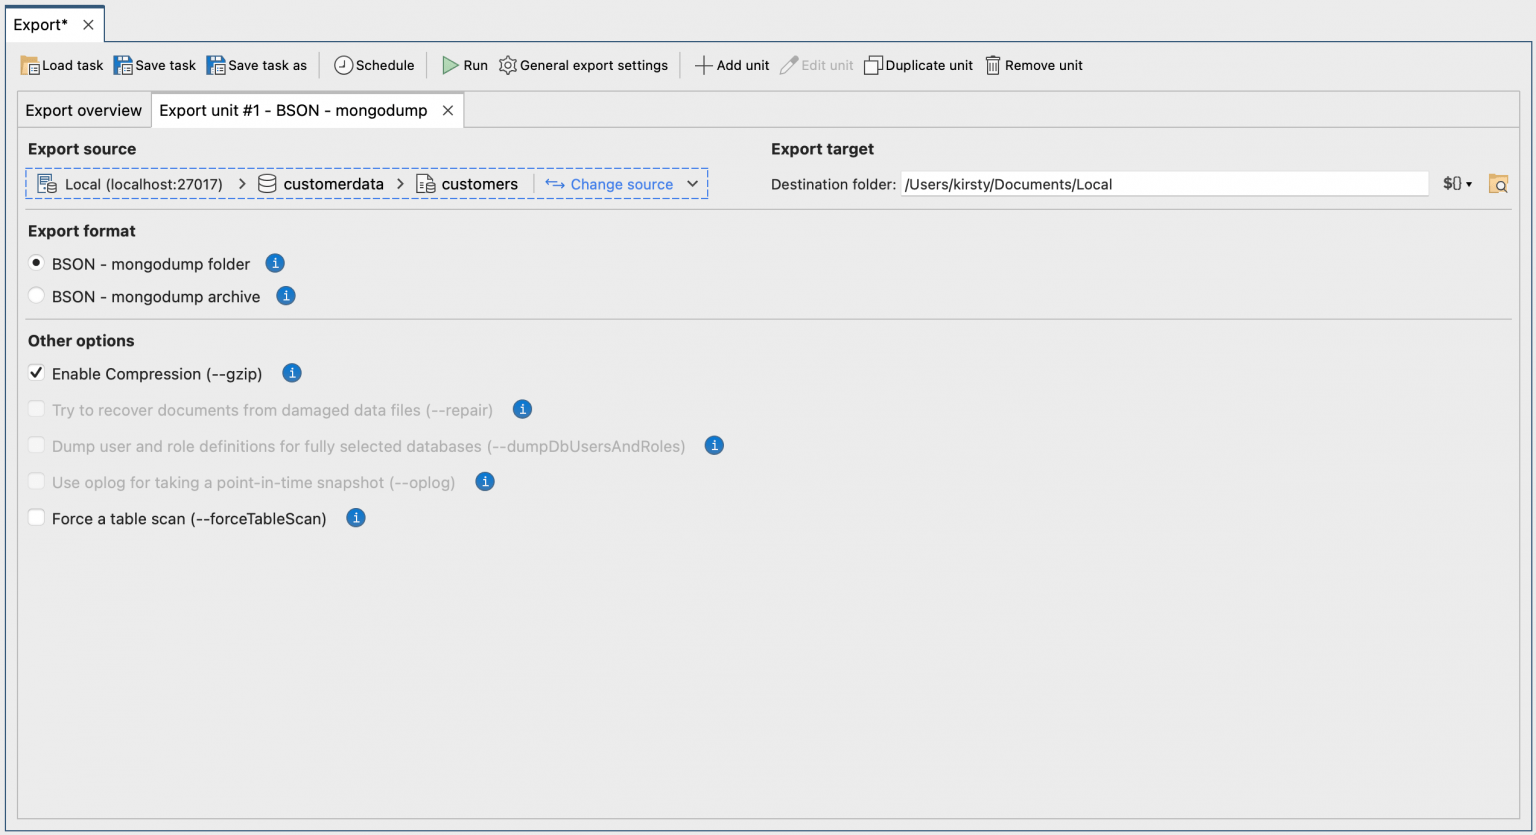Screen dimensions: 1536x835
Task: Select the Export unit #1 tab
Action: tap(290, 110)
